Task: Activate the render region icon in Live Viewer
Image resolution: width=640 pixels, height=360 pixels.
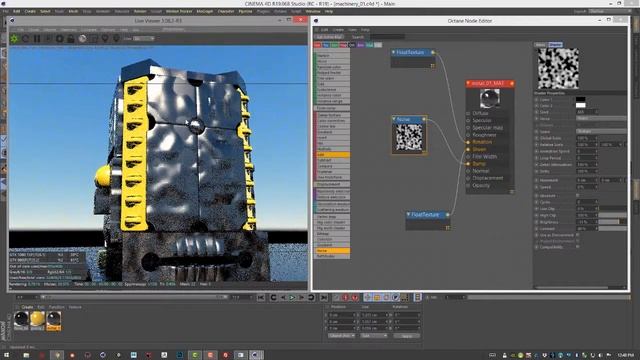Action: coord(93,39)
